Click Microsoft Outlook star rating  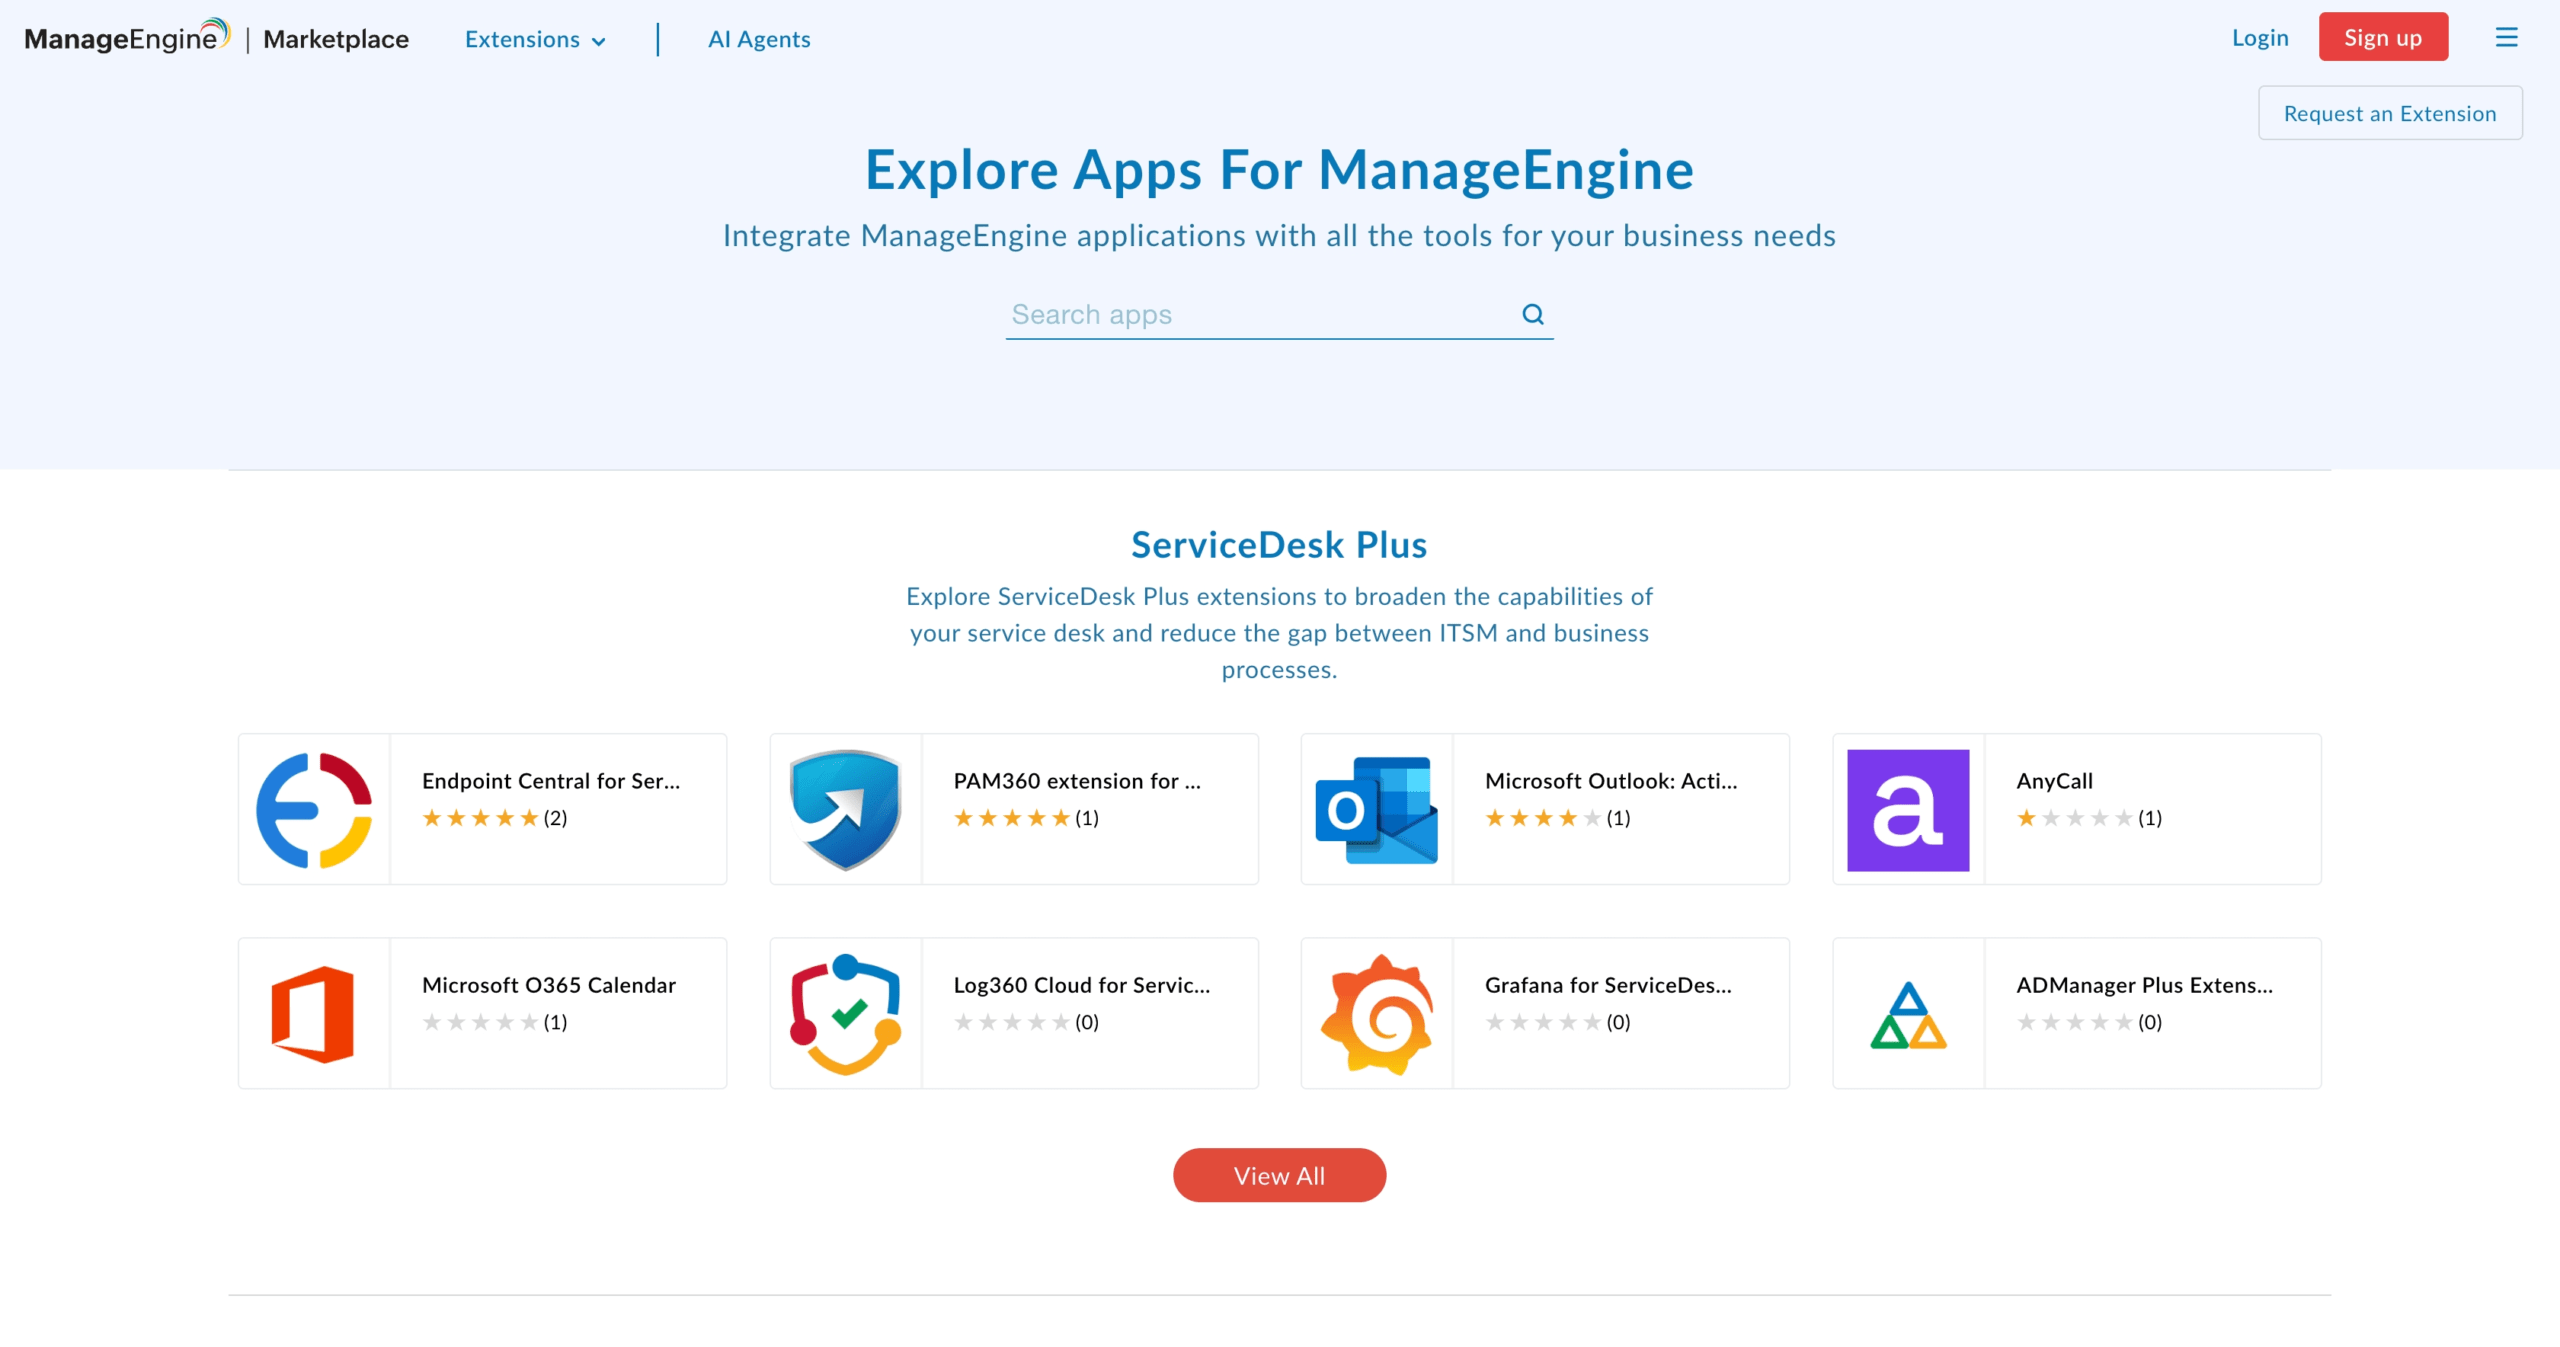1543,818
